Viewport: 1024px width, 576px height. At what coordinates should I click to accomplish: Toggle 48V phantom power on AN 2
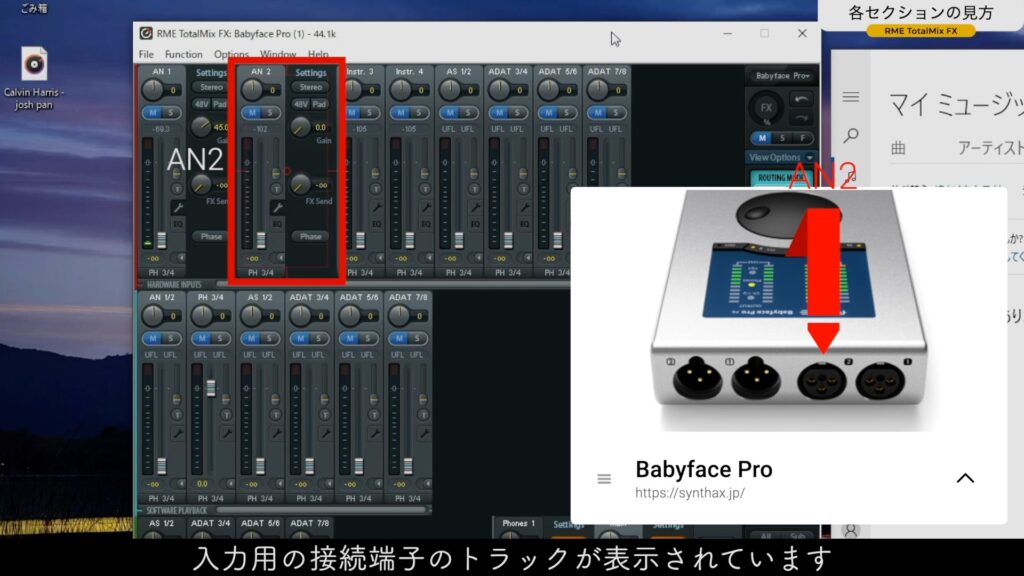pyautogui.click(x=300, y=104)
